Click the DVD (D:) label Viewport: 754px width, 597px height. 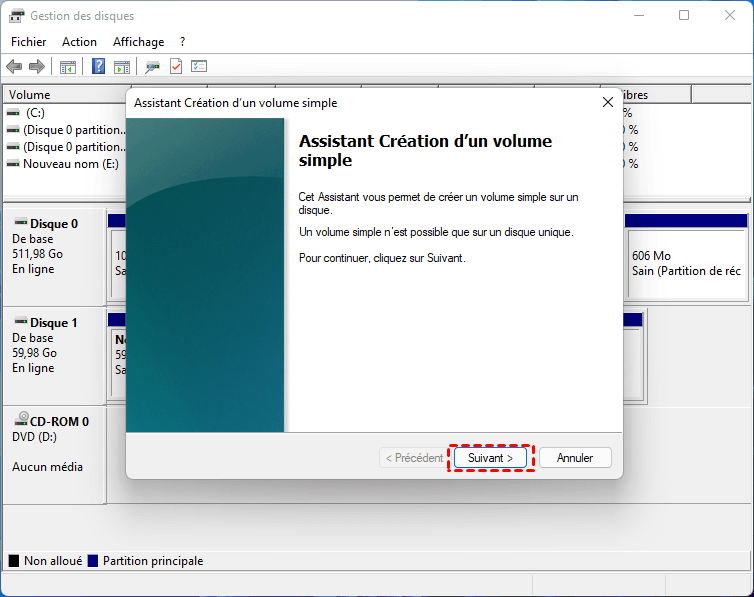tap(34, 437)
